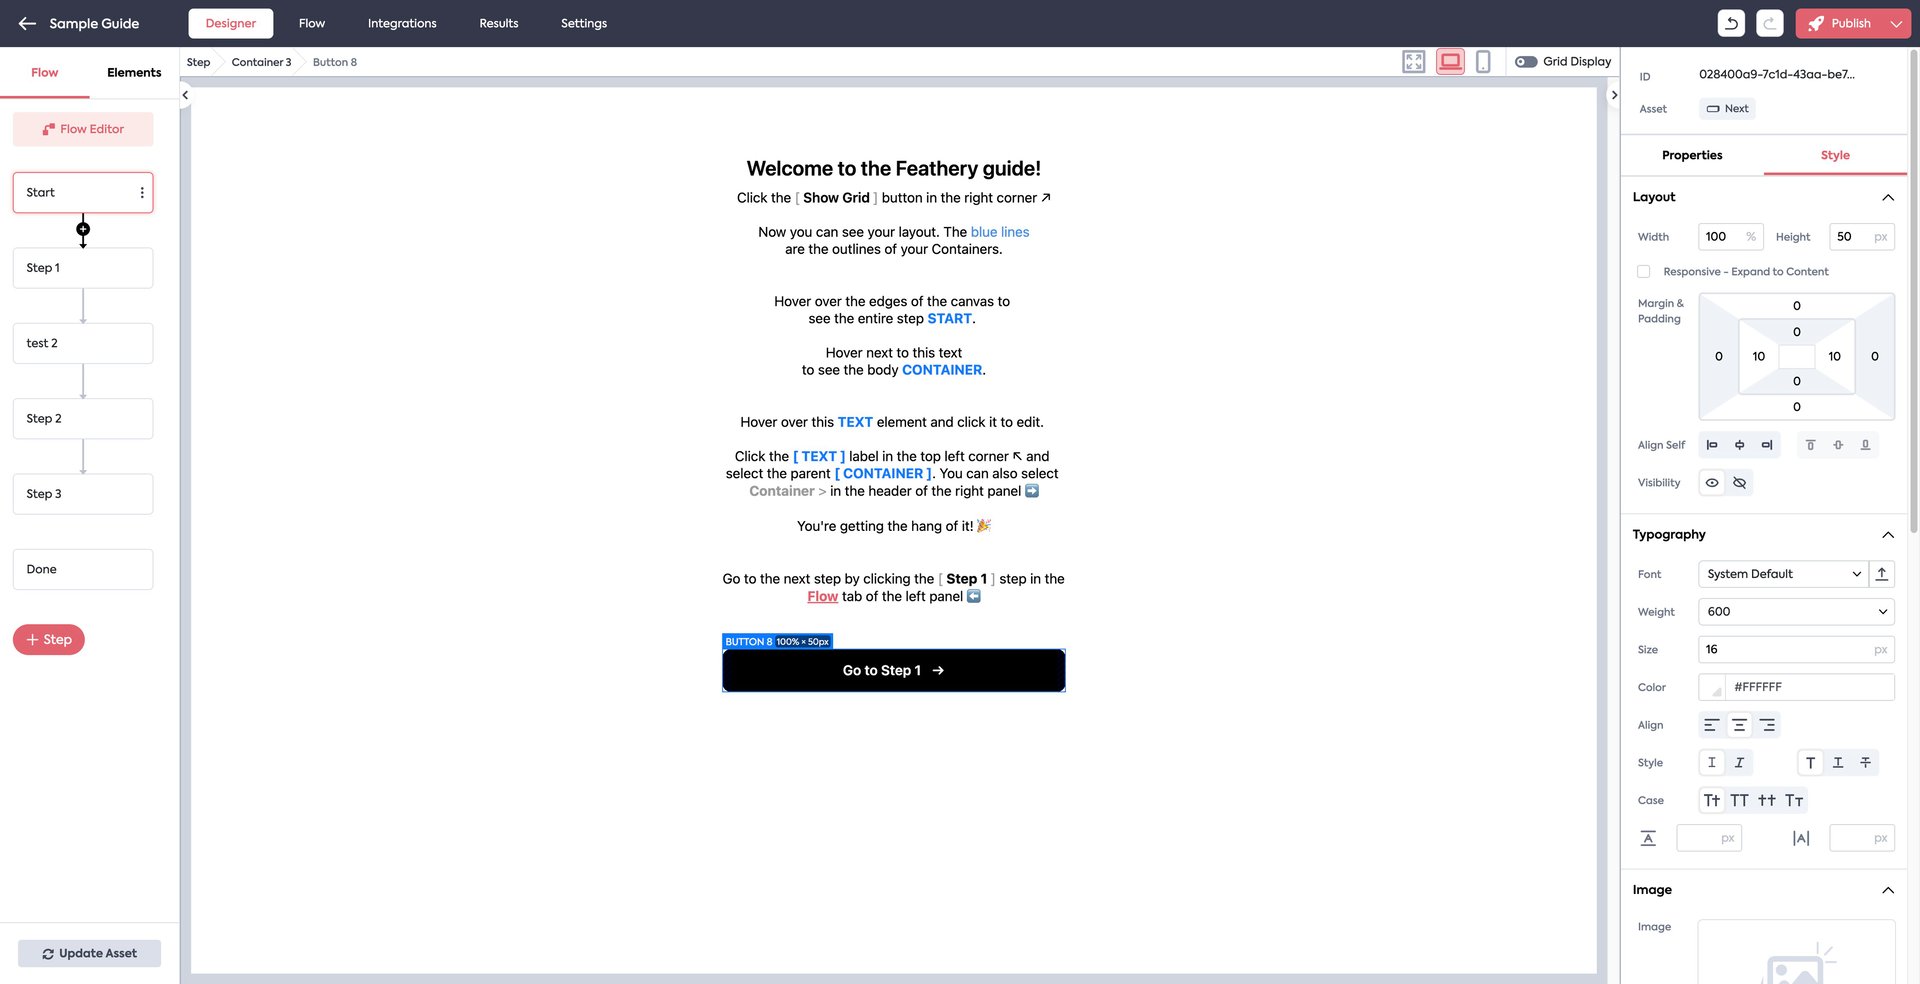1920x984 pixels.
Task: Open the Integrations tab
Action: [402, 23]
